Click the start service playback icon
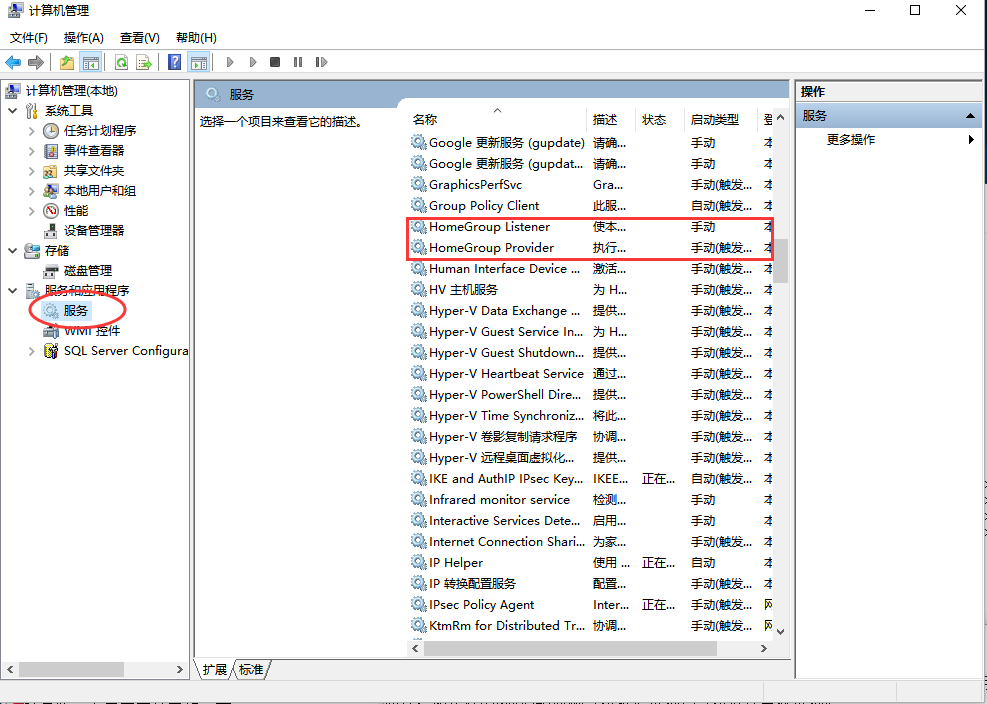Viewport: 987px width, 704px height. [231, 61]
